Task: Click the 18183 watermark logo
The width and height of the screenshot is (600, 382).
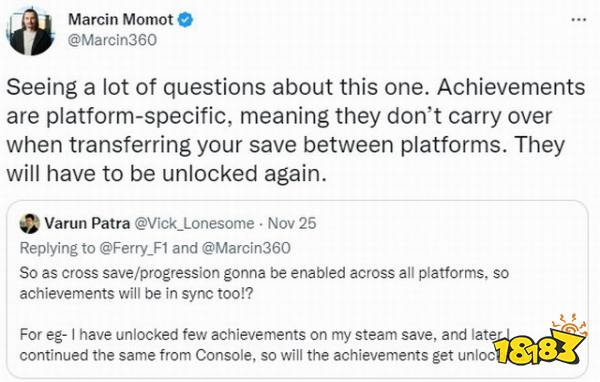Action: 540,342
